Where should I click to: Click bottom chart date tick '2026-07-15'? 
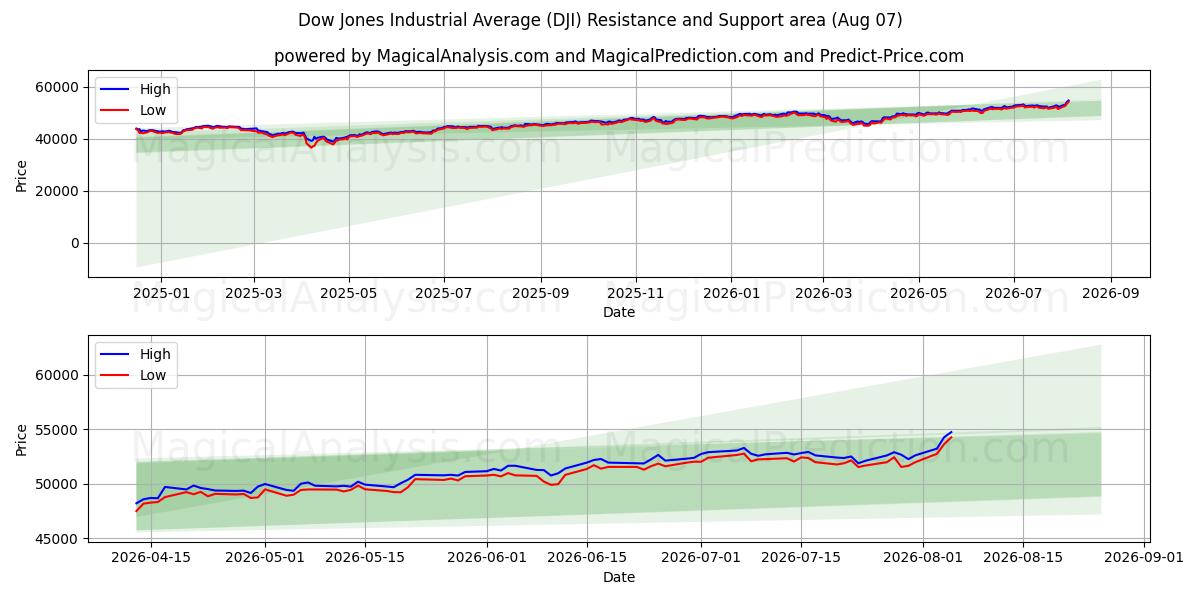[801, 559]
